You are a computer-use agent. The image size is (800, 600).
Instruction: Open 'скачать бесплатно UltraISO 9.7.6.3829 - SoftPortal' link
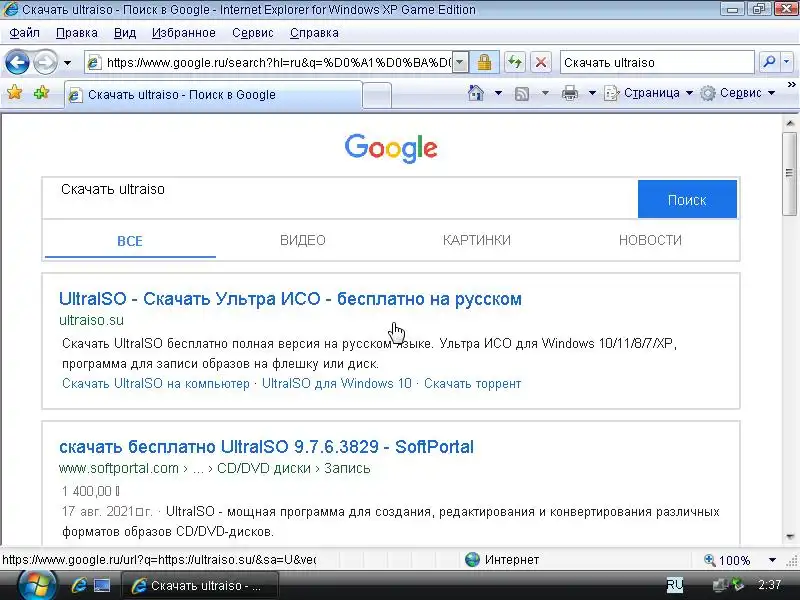266,447
